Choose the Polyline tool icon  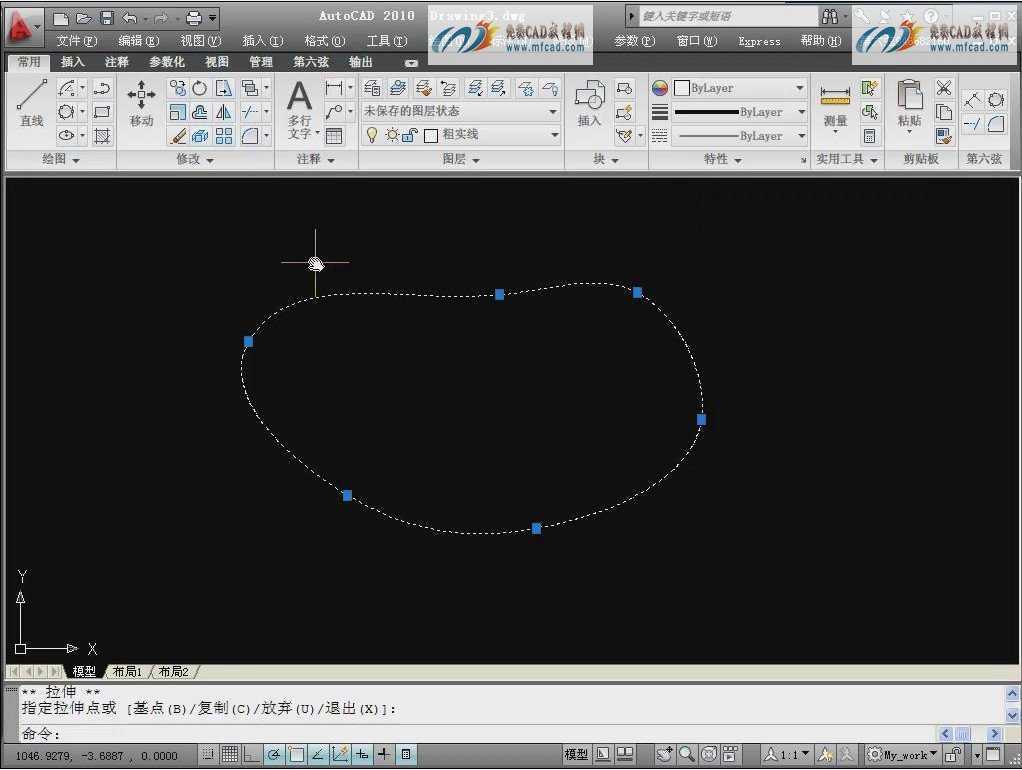click(x=102, y=88)
